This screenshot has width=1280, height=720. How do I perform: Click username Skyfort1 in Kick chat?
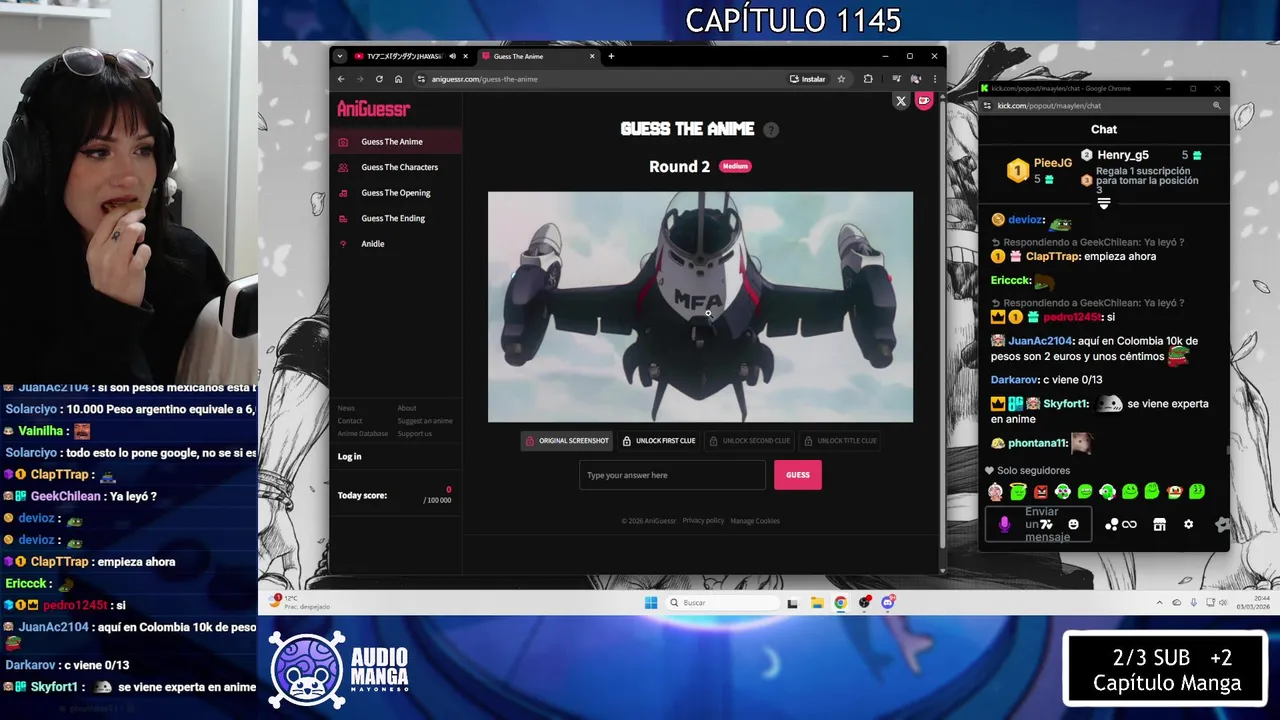pyautogui.click(x=1066, y=404)
